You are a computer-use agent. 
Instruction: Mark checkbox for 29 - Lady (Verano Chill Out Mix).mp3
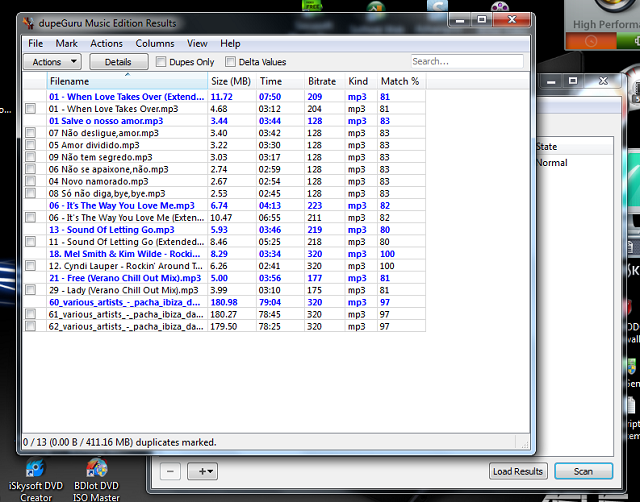coord(31,290)
